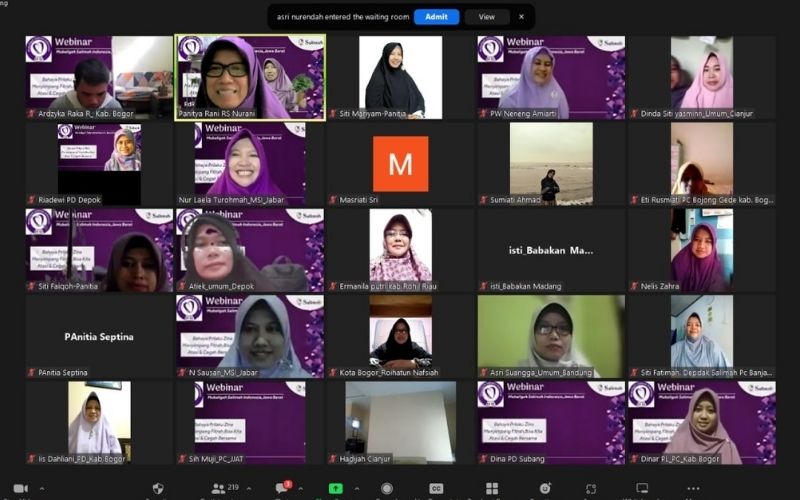Open the Whiteboards icon in toolbar
This screenshot has height=500, width=800.
(641, 489)
